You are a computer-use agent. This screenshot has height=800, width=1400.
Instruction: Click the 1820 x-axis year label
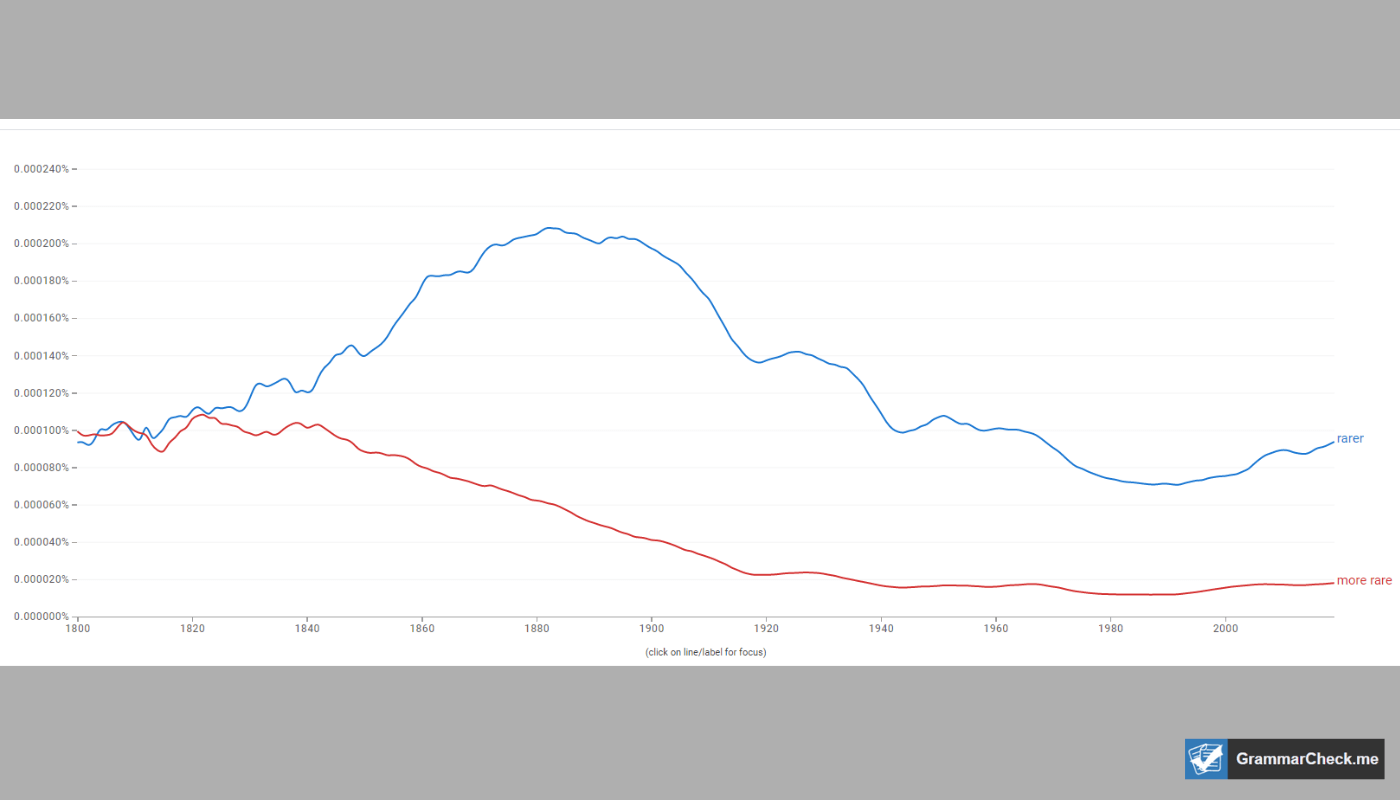click(x=193, y=629)
